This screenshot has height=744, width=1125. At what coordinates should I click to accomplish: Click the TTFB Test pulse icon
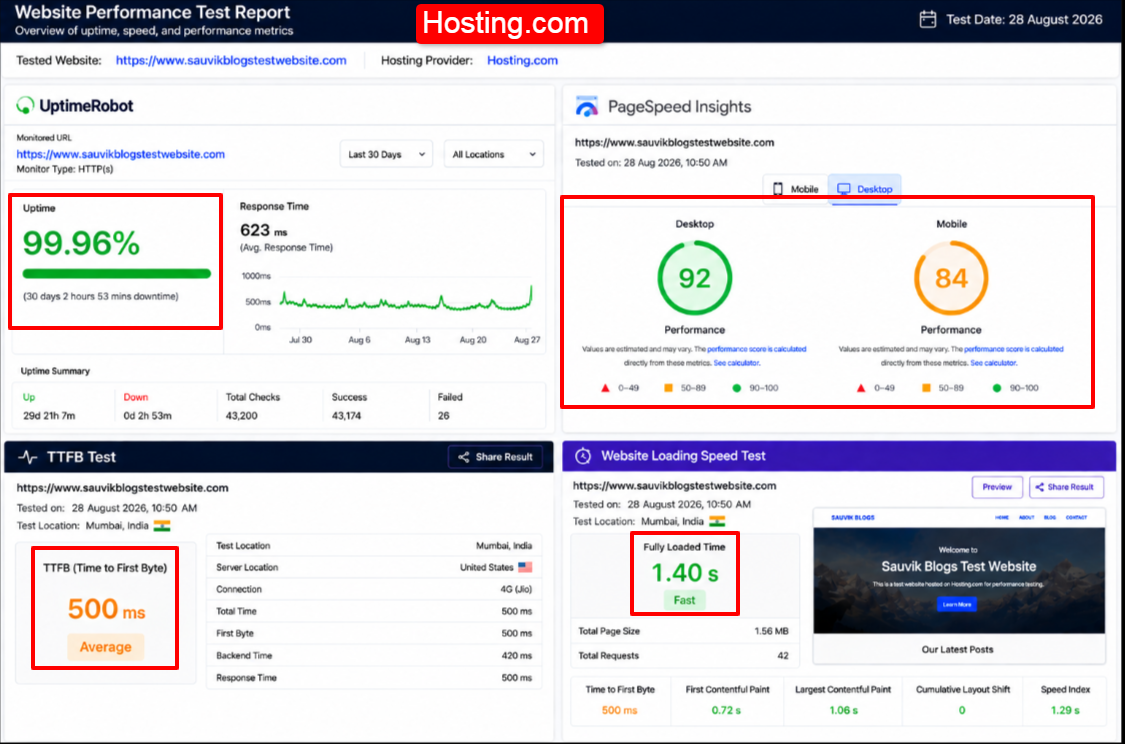[x=28, y=457]
